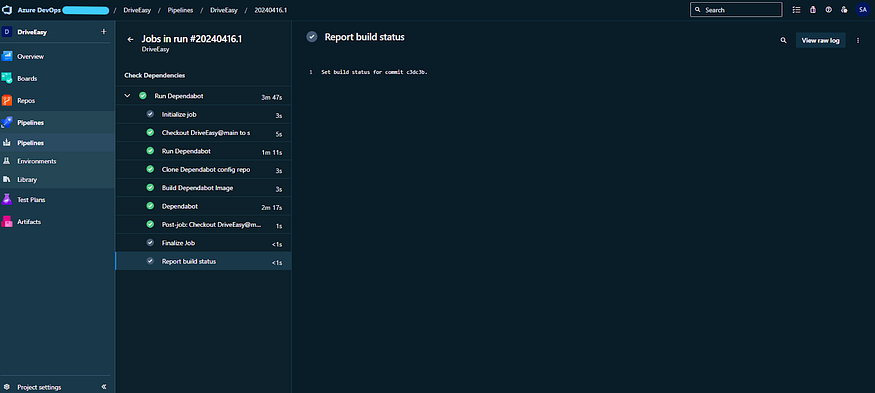Image resolution: width=875 pixels, height=393 pixels.
Task: Click log line 'Set build status for commit'
Action: [x=374, y=72]
